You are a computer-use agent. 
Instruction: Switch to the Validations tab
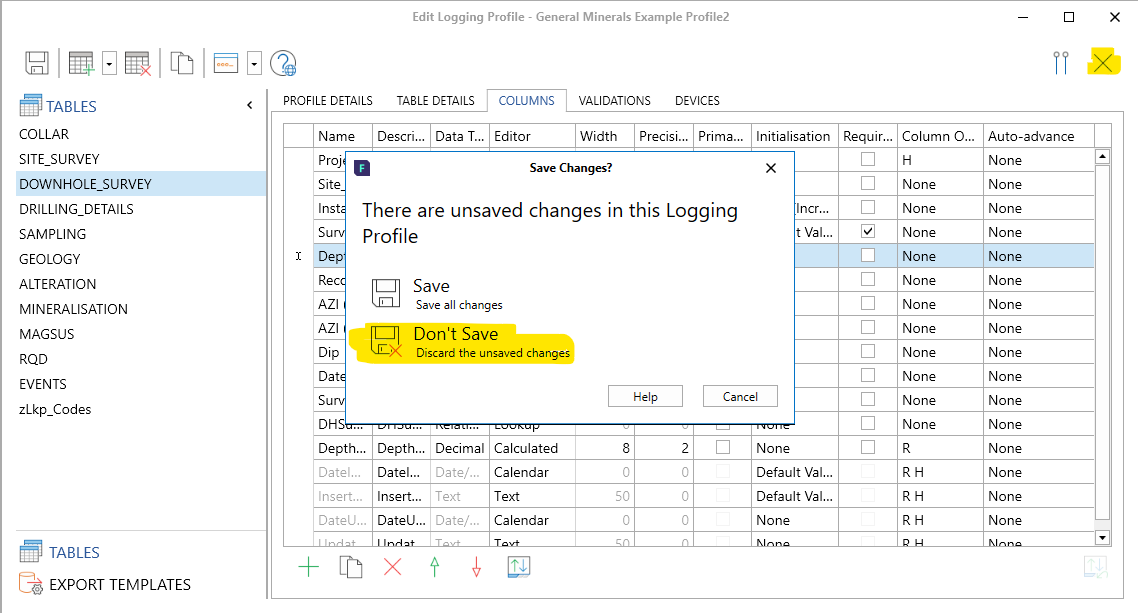614,101
